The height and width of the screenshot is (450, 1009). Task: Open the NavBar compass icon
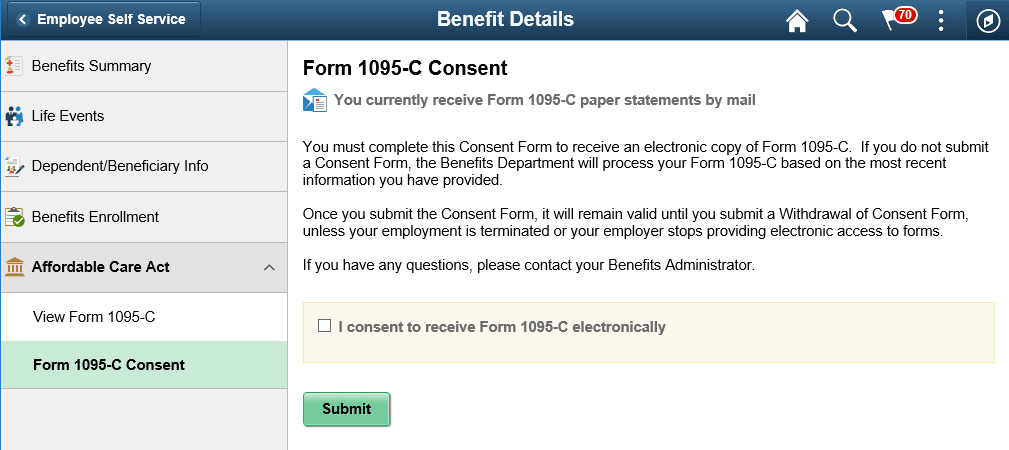point(988,21)
